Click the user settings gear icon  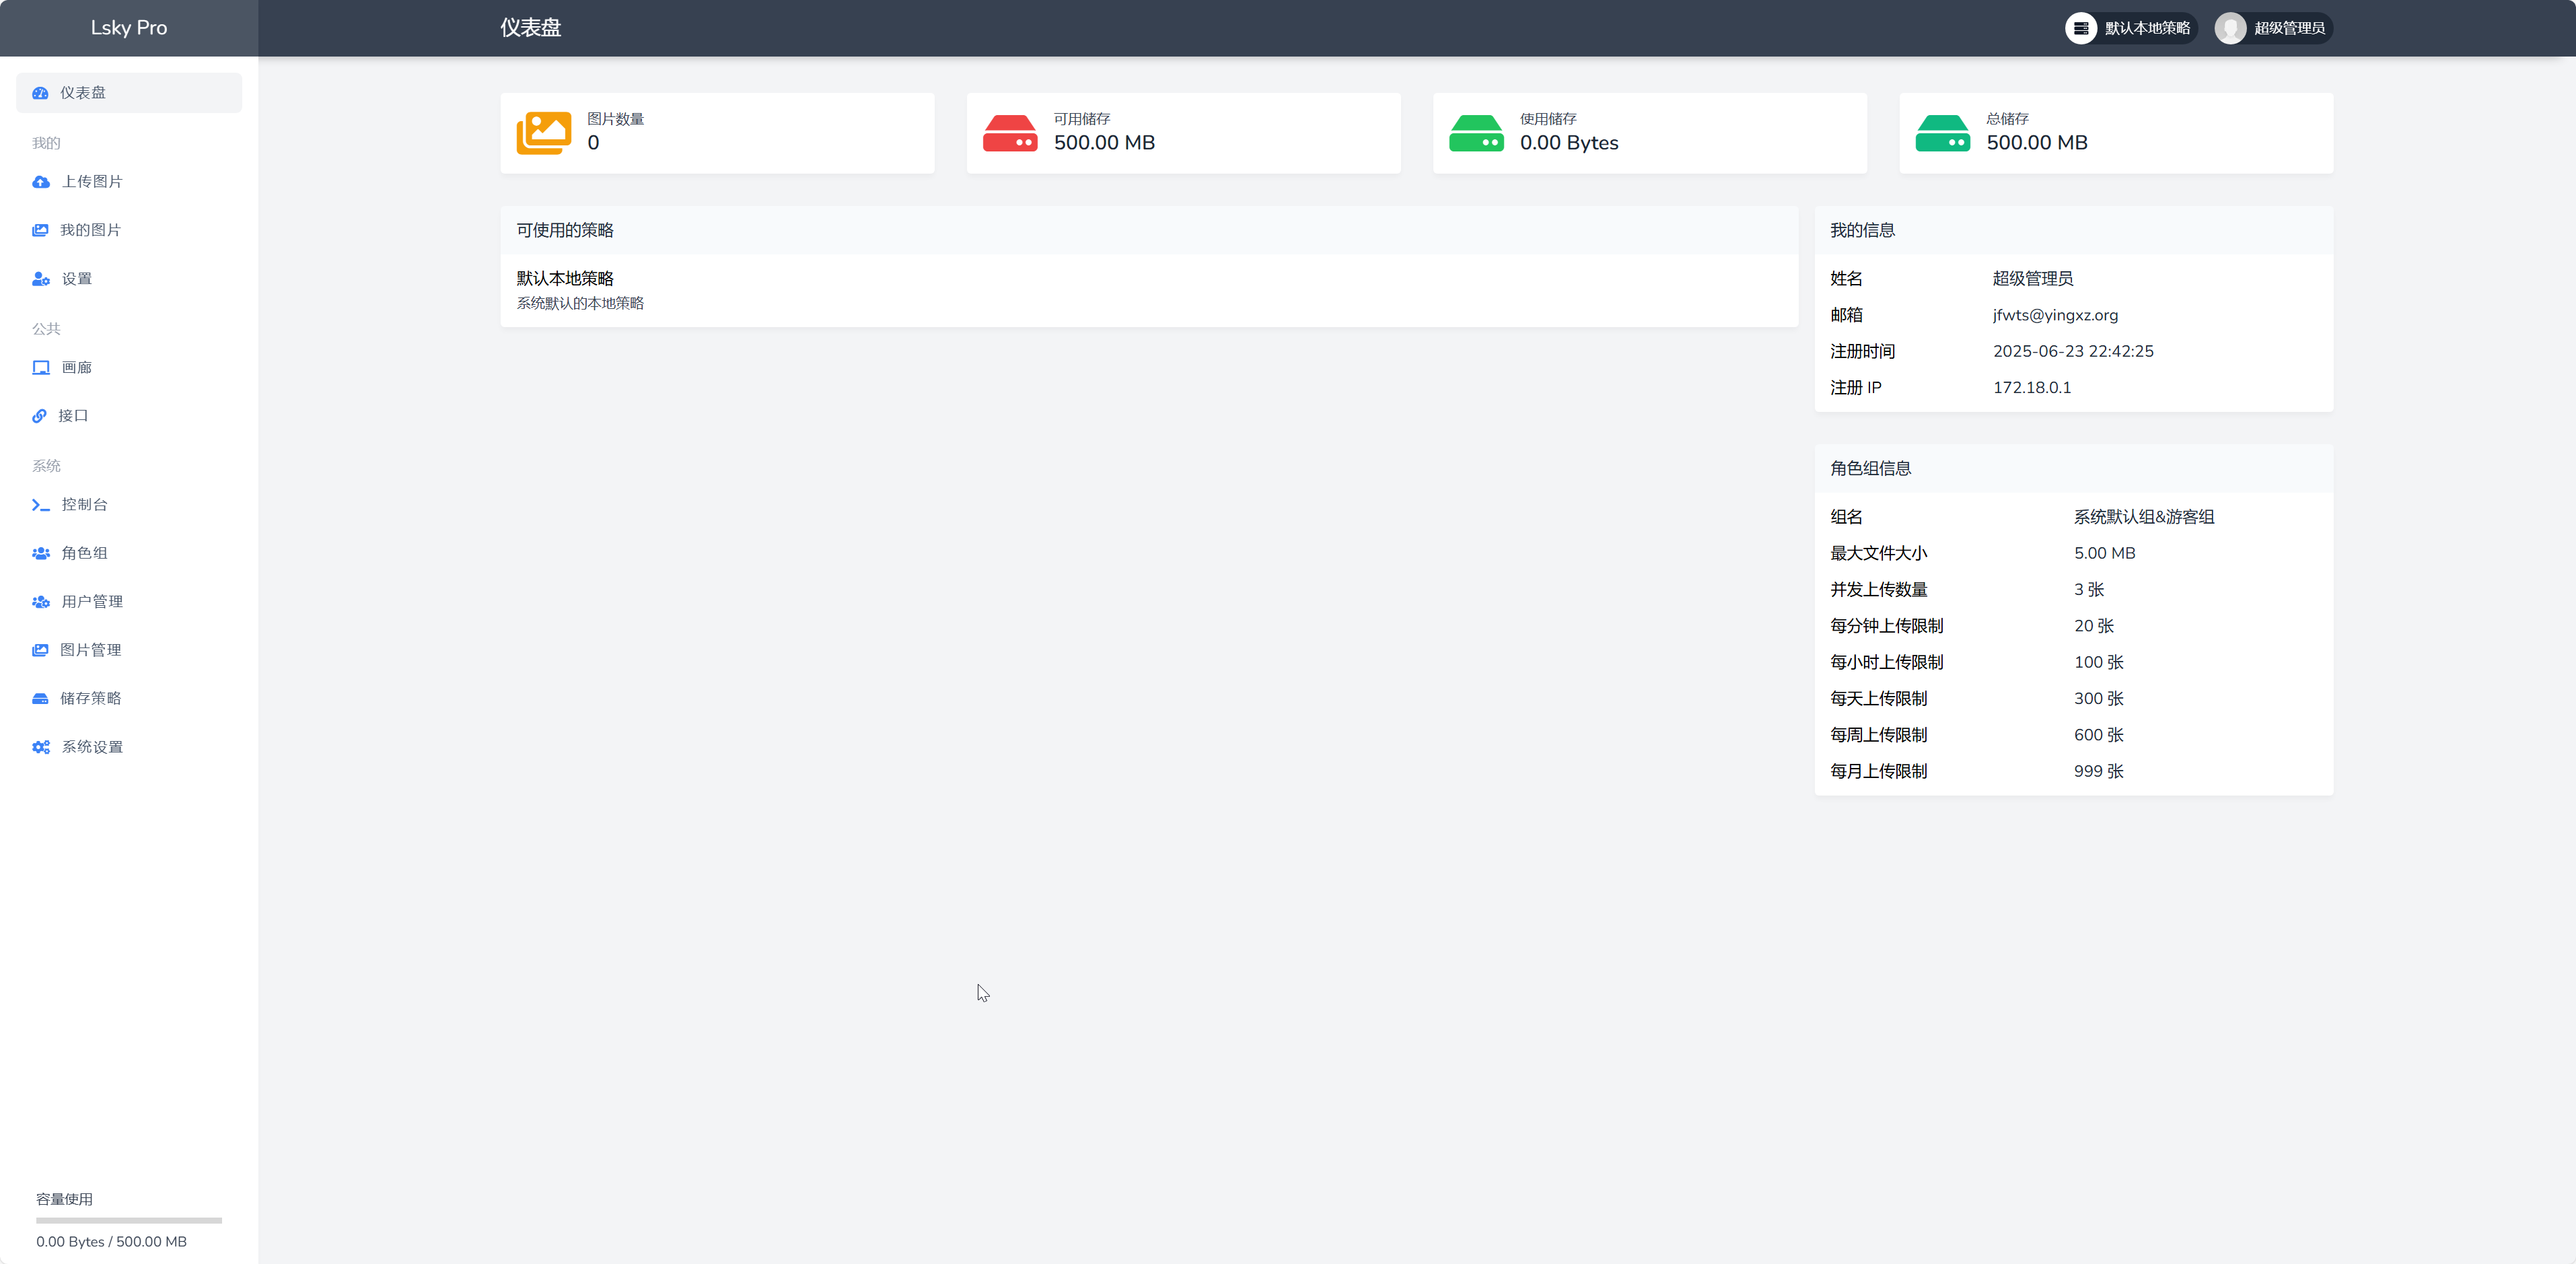(41, 279)
